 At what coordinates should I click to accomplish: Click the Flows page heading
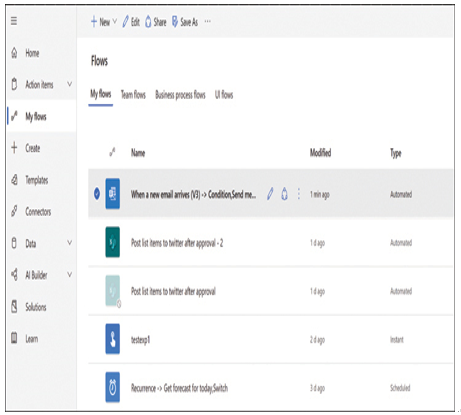pos(99,61)
